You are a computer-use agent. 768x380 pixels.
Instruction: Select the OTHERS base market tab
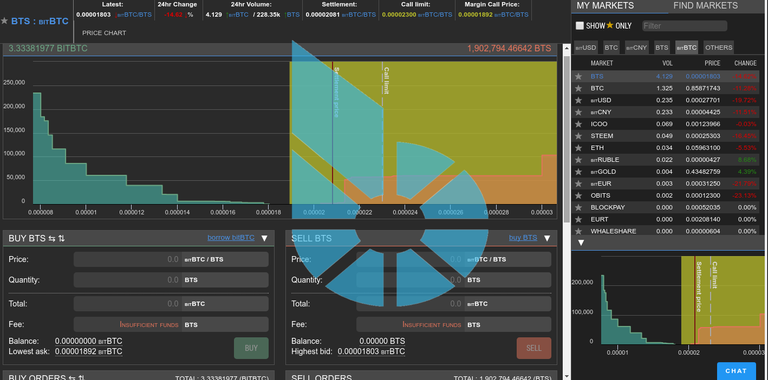click(719, 48)
